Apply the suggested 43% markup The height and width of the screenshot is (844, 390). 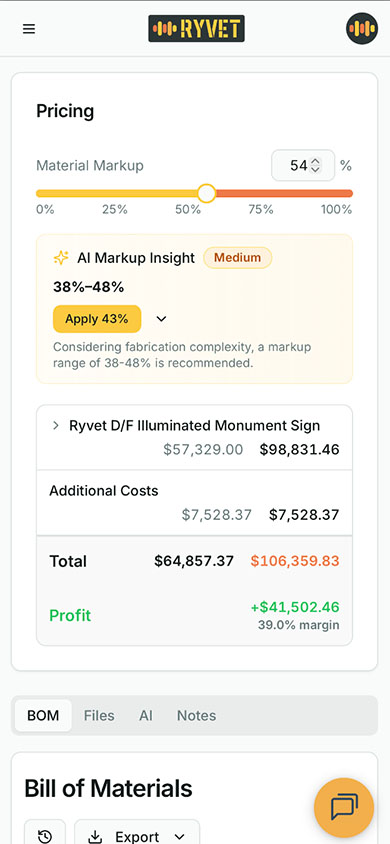point(97,319)
